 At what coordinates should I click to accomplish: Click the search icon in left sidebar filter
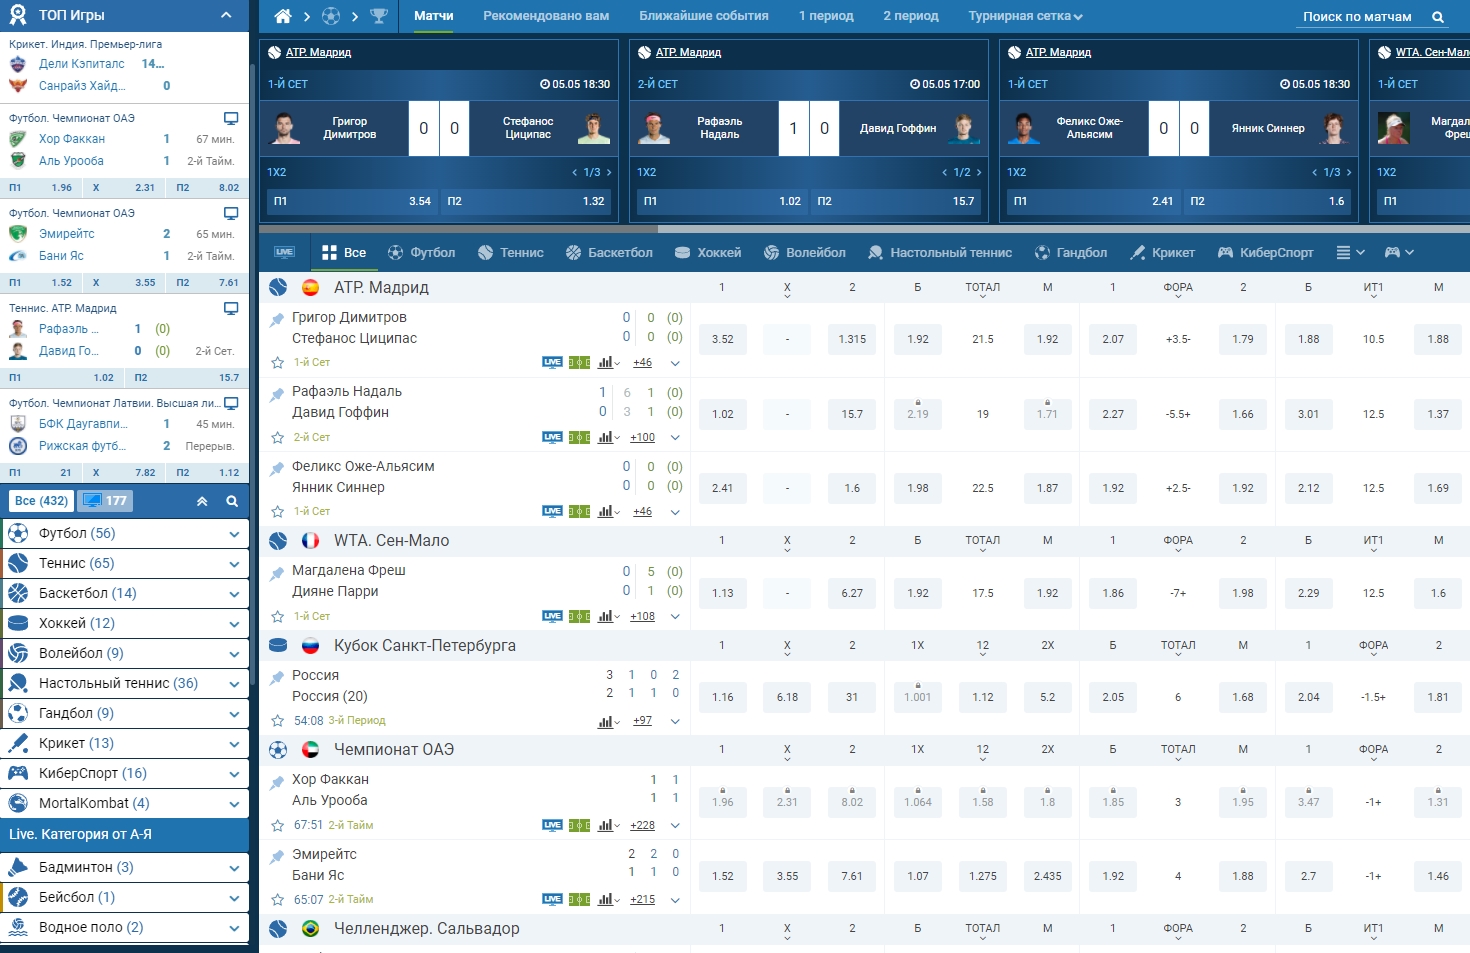pyautogui.click(x=232, y=501)
